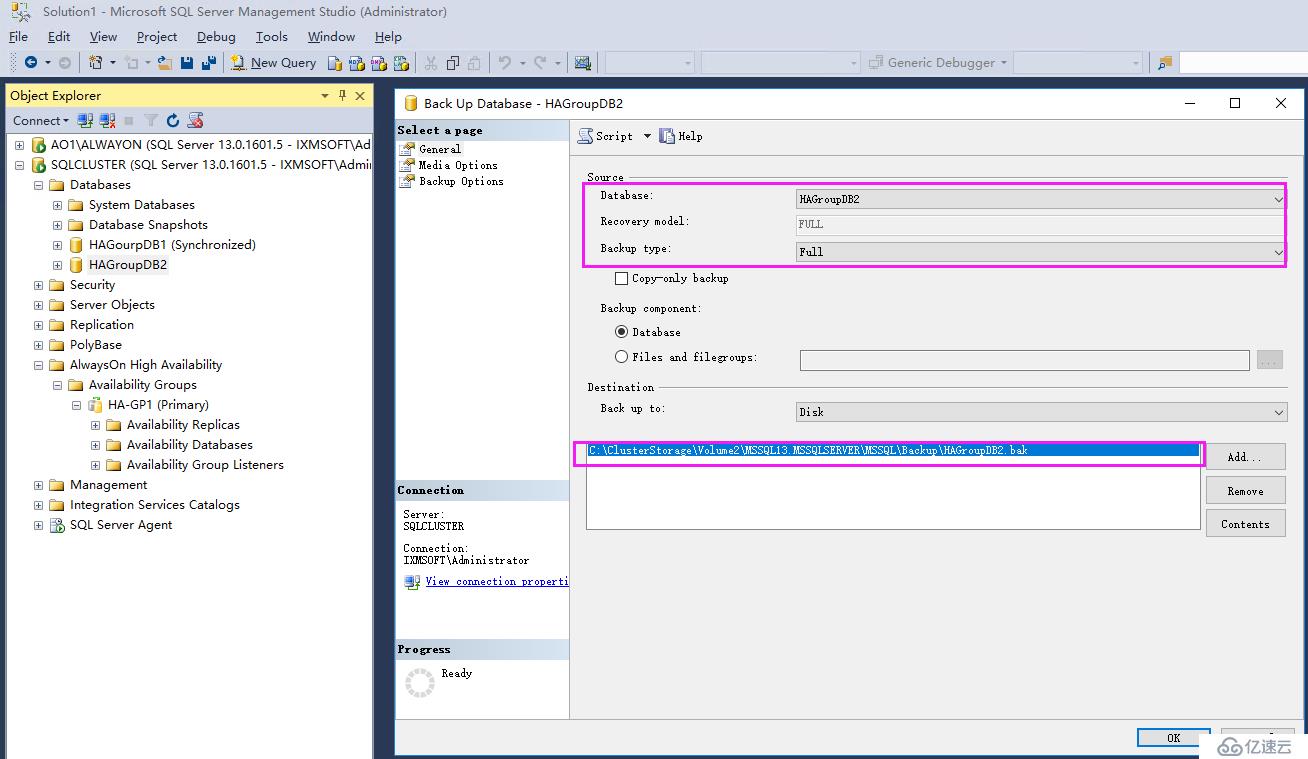This screenshot has height=759, width=1308.
Task: Open the Edit menu
Action: 59,37
